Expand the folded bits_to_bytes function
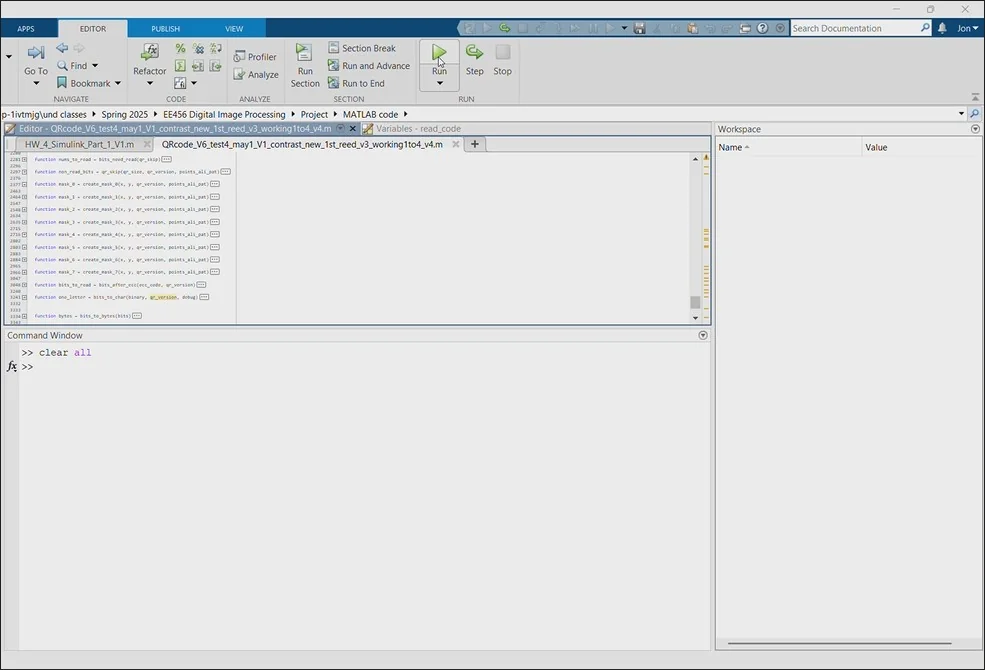Screen dimensions: 985x670 tap(137, 316)
